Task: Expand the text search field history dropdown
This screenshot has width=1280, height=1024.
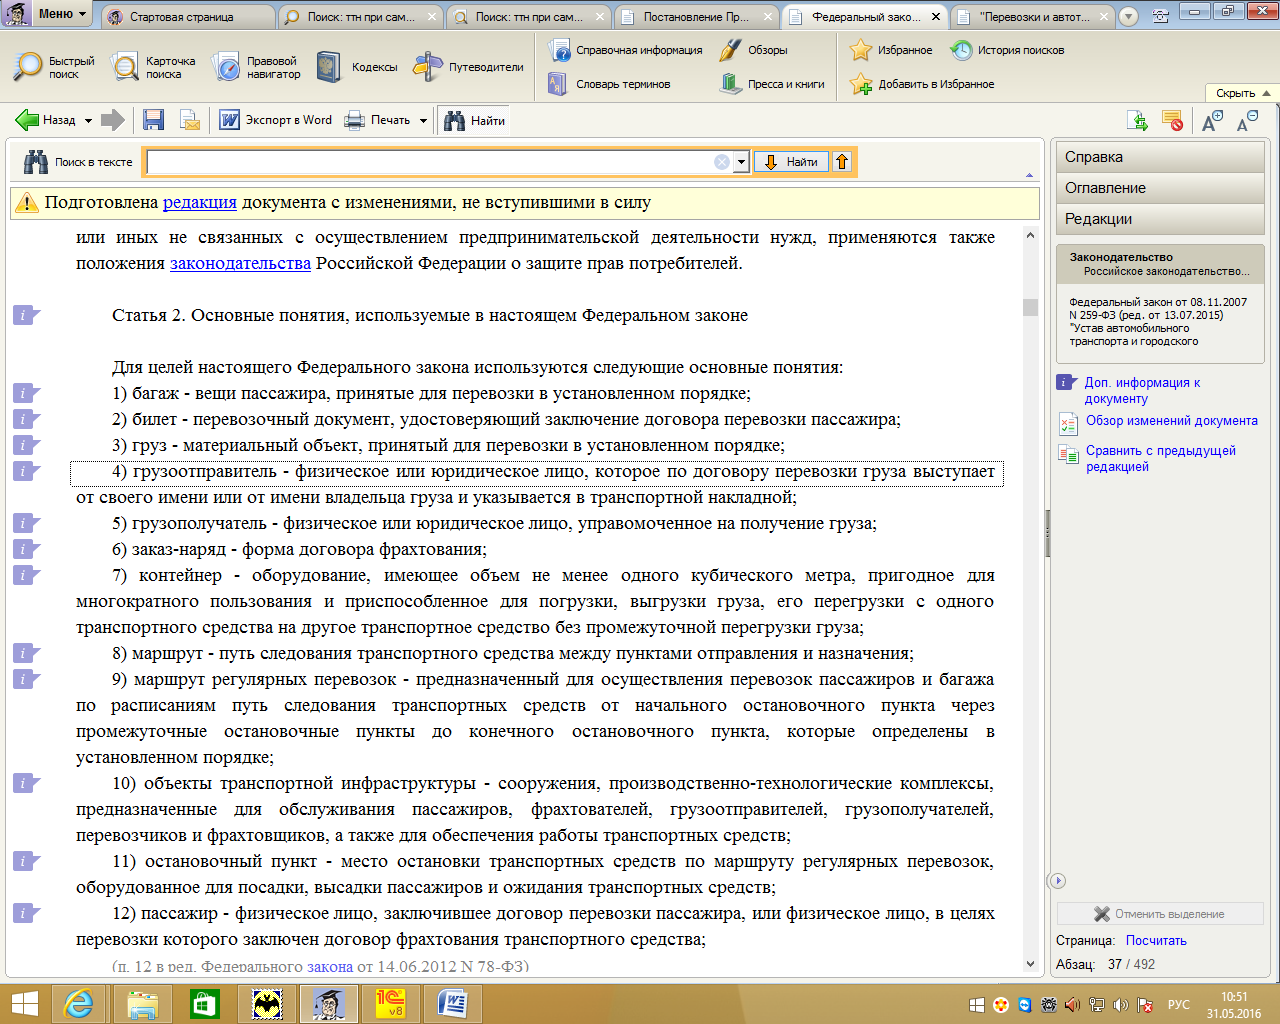Action: (741, 162)
